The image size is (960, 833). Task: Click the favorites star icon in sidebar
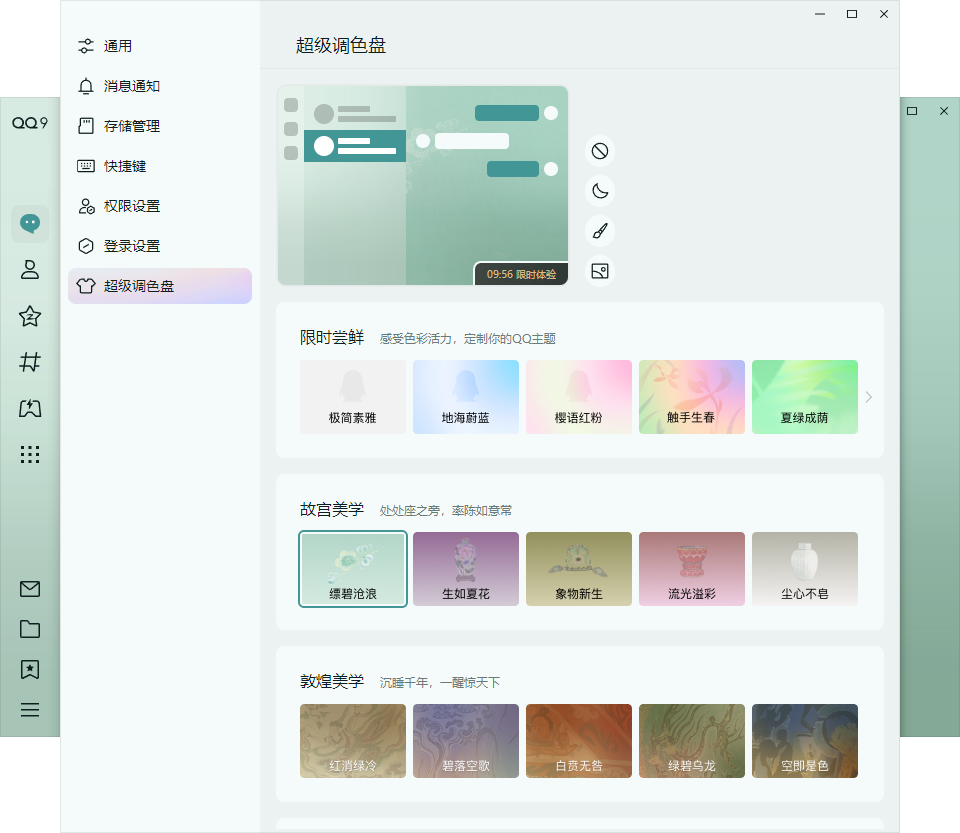tap(30, 316)
